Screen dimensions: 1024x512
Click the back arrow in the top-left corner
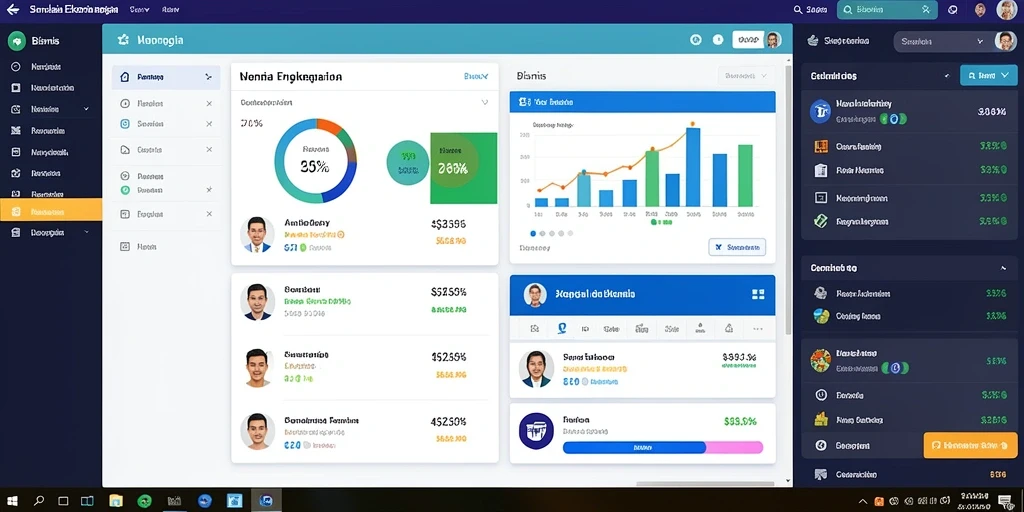[12, 10]
